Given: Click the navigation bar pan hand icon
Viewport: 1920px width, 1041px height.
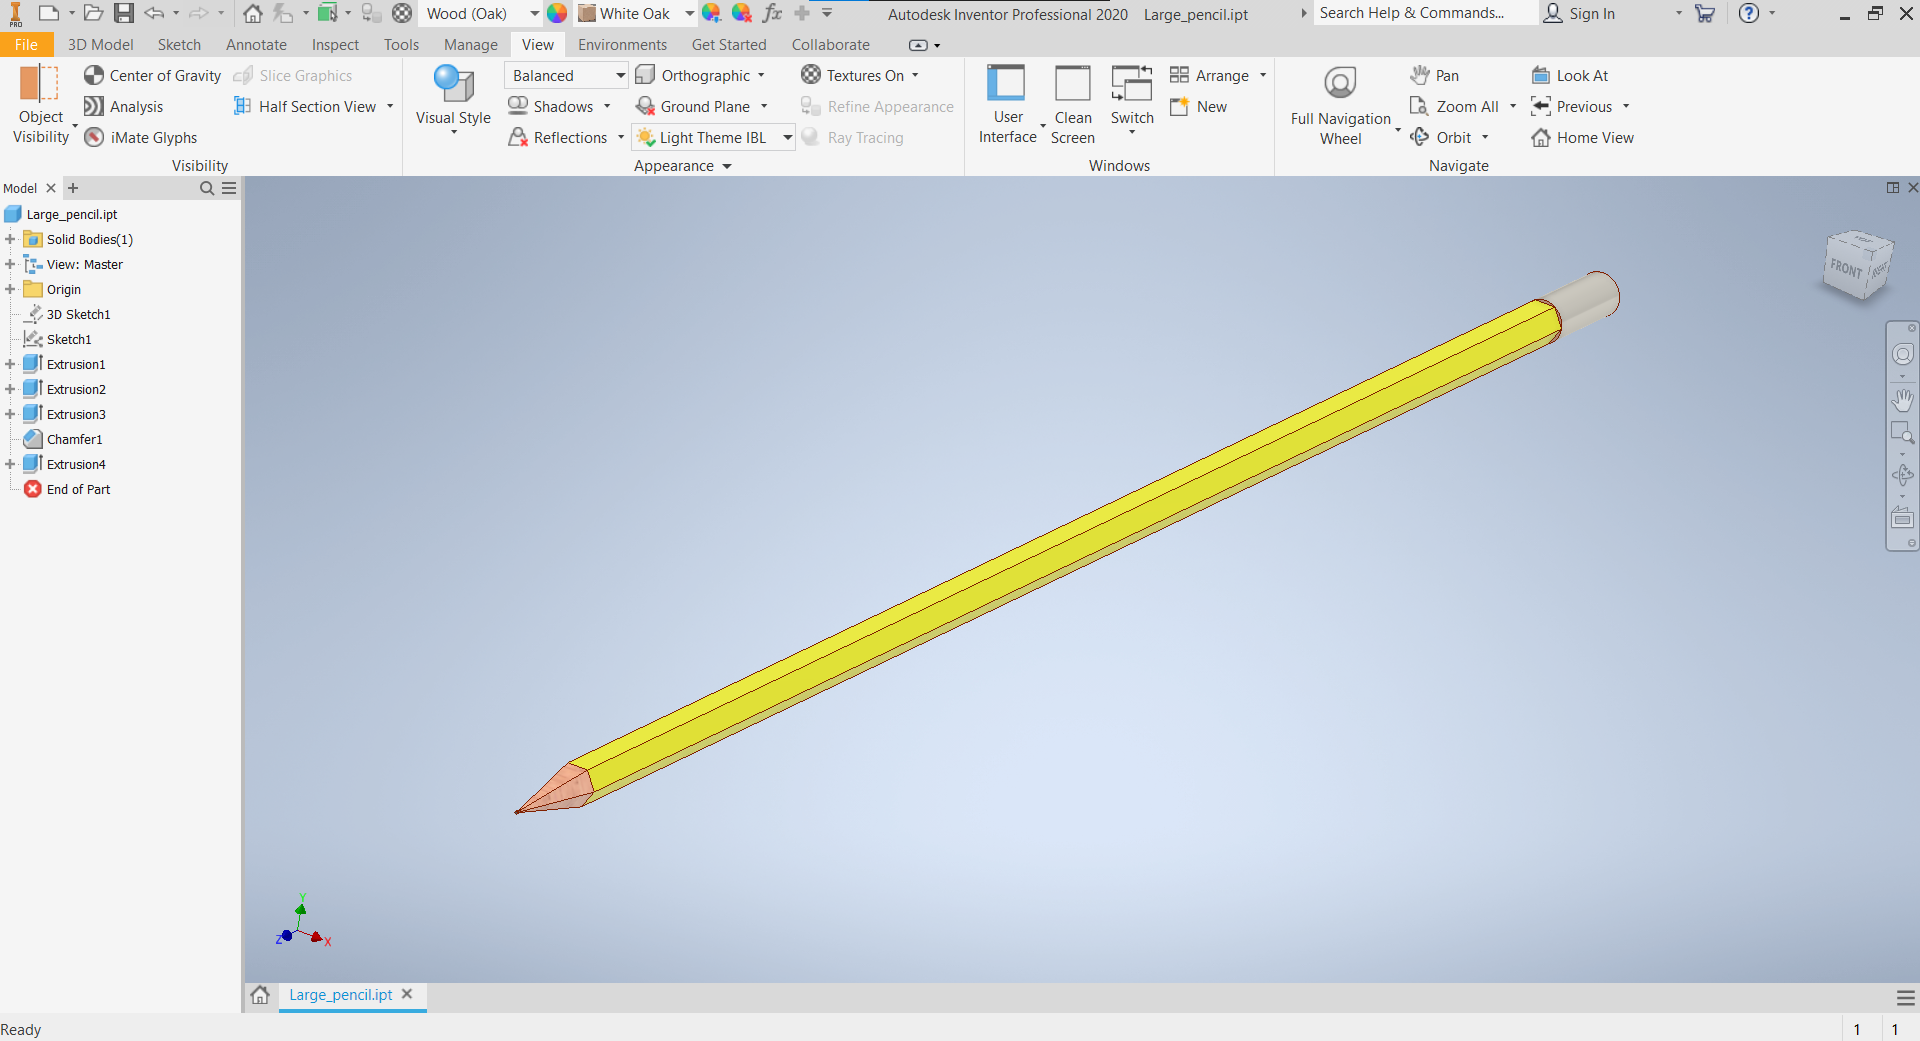Looking at the screenshot, I should pos(1902,400).
